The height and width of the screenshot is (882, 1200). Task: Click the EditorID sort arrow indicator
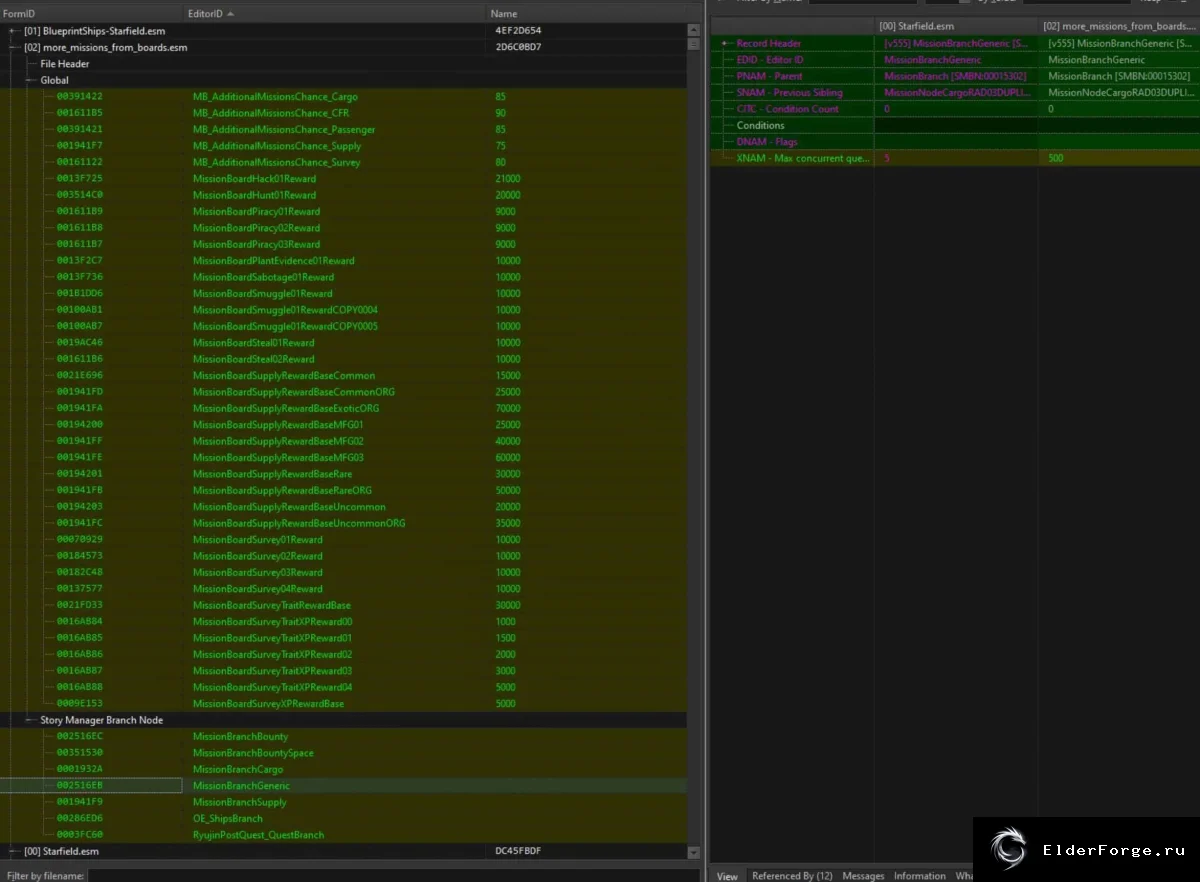click(x=231, y=14)
